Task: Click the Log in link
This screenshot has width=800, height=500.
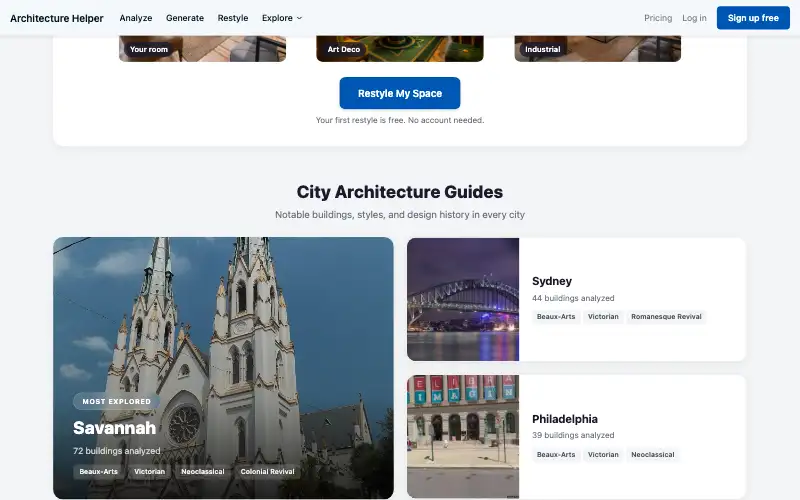Action: (x=694, y=18)
